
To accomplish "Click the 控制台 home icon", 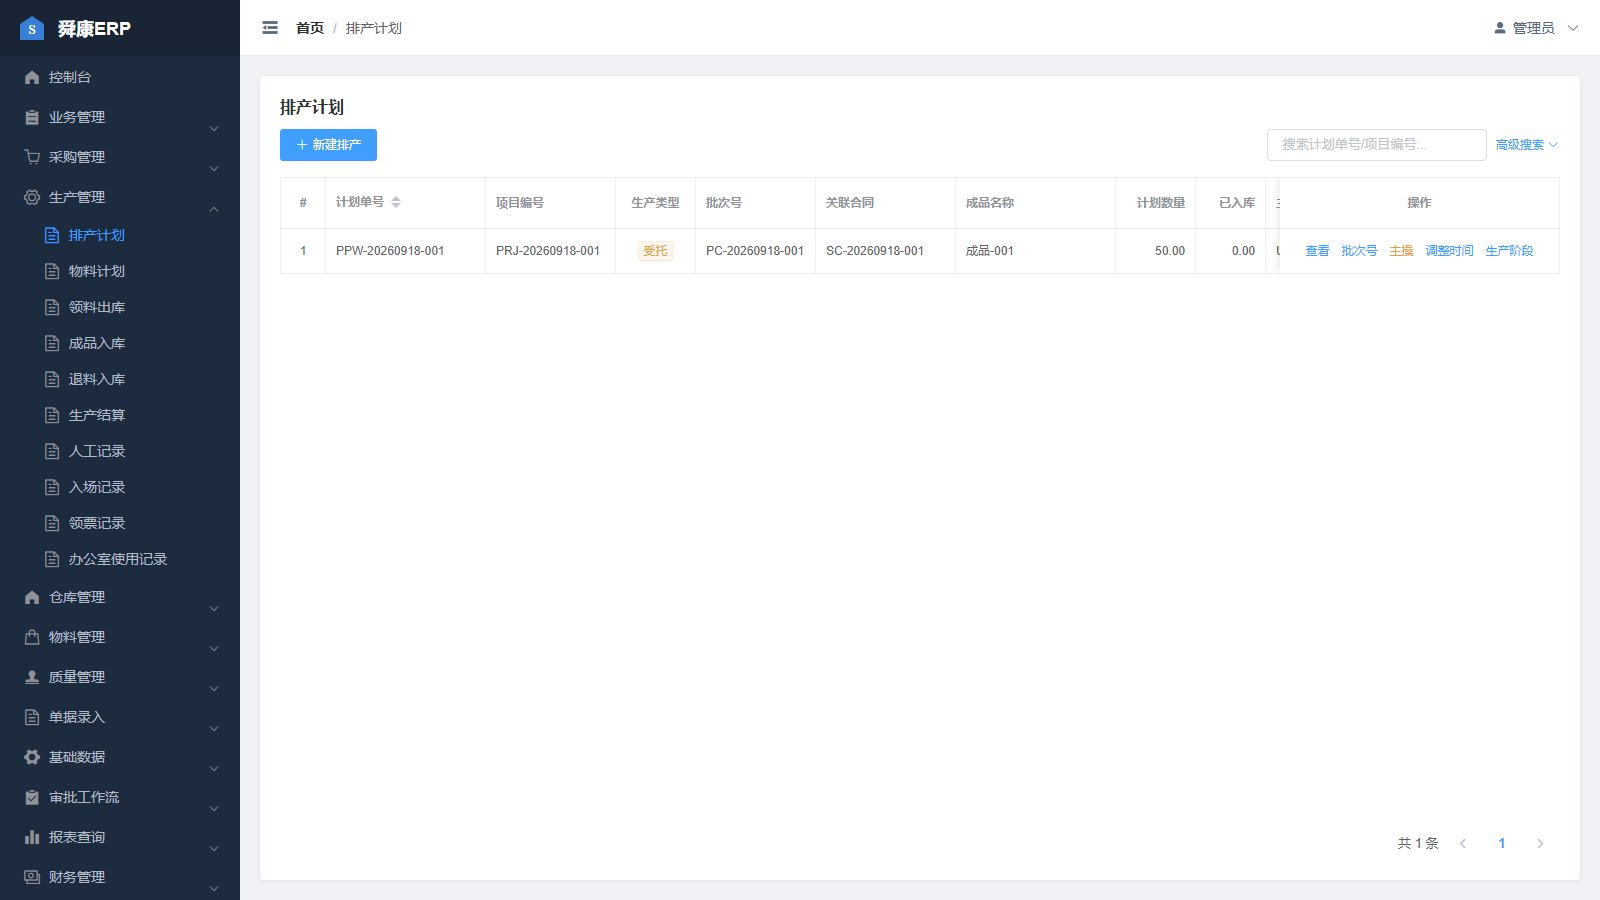I will tap(32, 77).
